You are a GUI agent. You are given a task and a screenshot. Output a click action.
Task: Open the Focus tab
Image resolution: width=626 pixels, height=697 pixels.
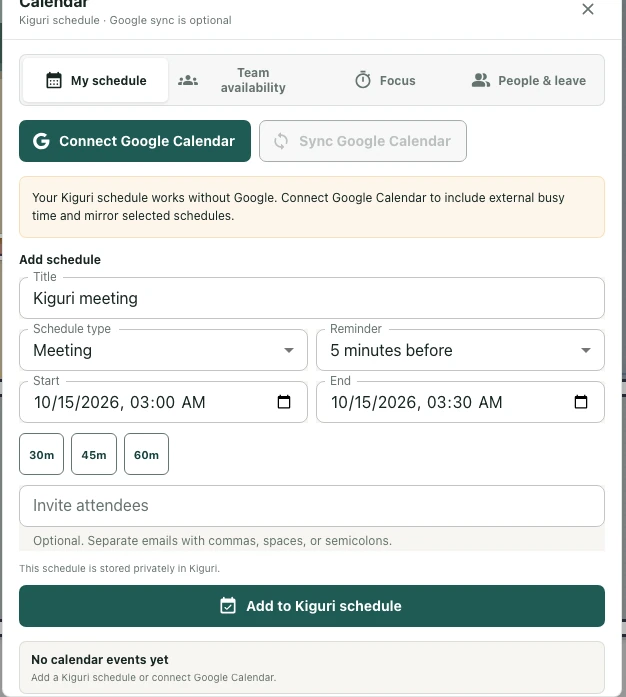pos(385,80)
